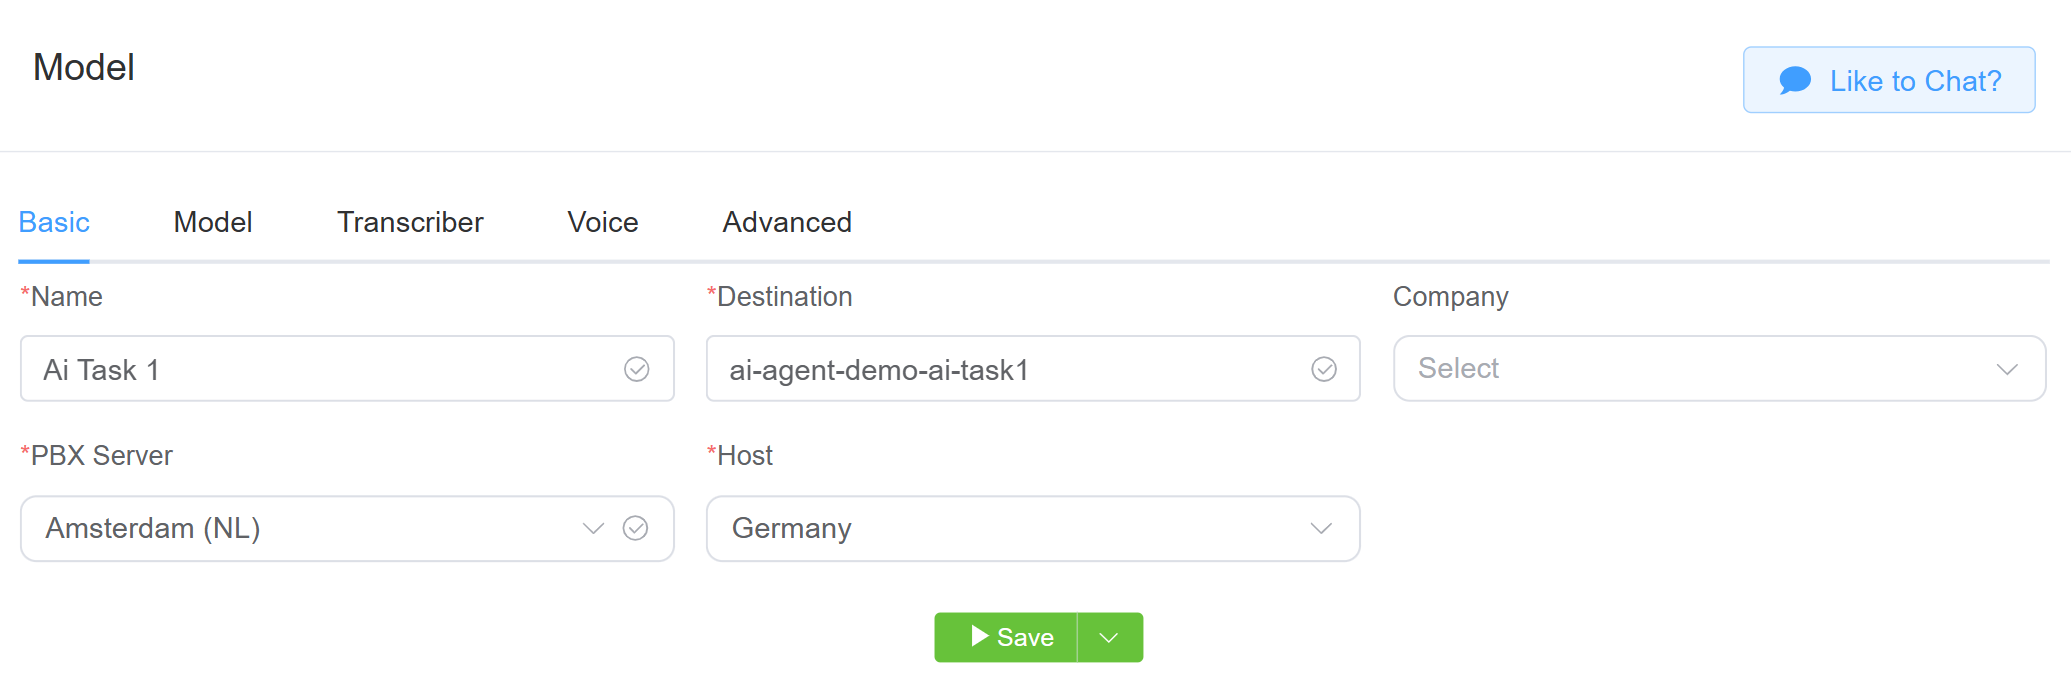Select the Voice tab
The height and width of the screenshot is (676, 2071).
coord(603,222)
